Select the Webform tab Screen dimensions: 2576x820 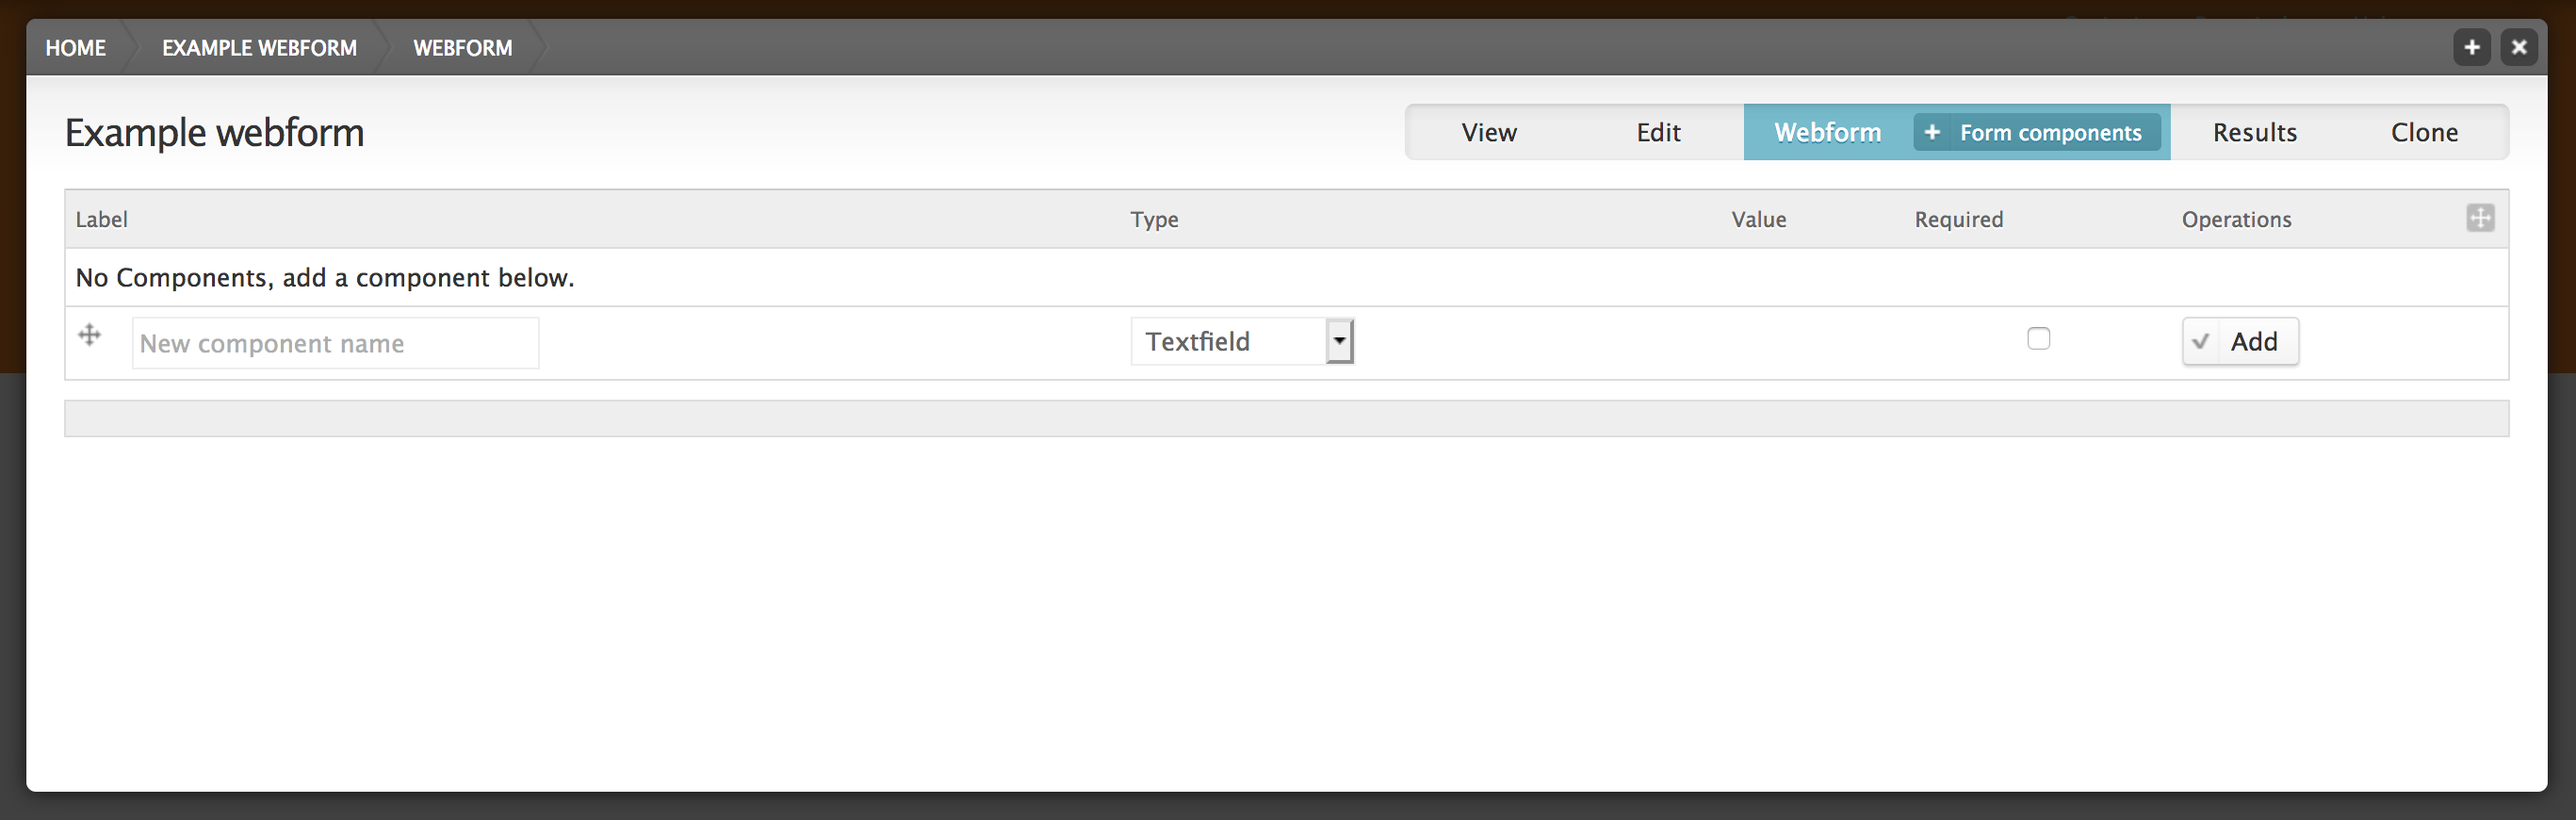click(x=1827, y=132)
